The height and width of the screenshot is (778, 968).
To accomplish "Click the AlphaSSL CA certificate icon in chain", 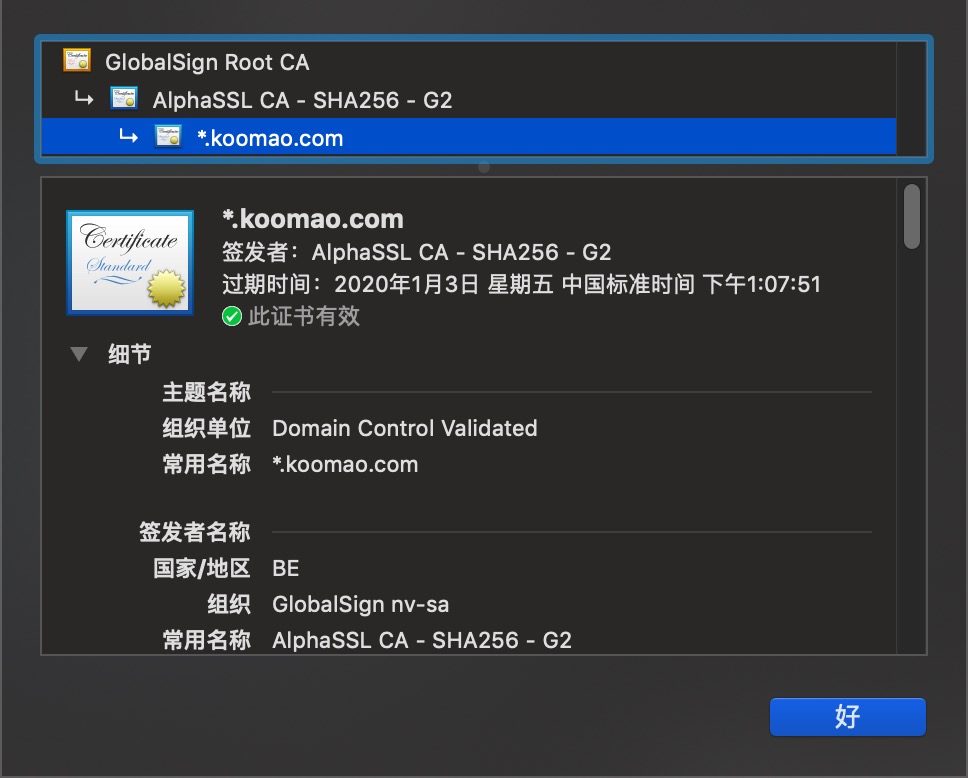I will [x=123, y=98].
